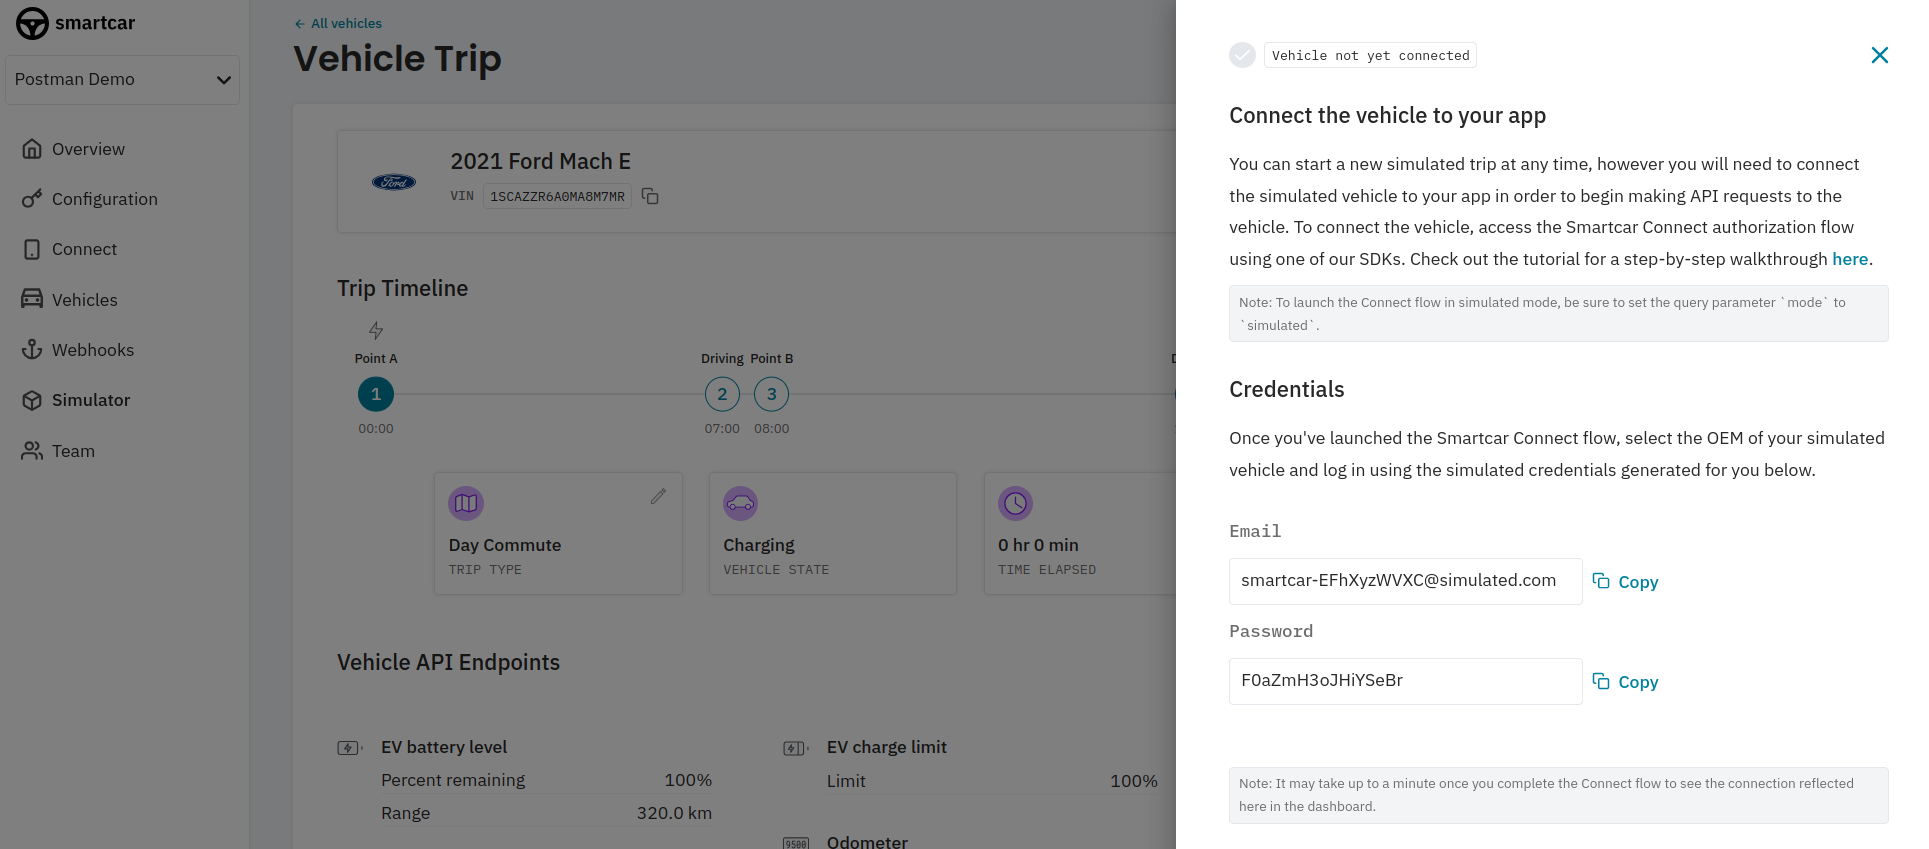
Task: Open the Webhooks page
Action: pos(93,350)
